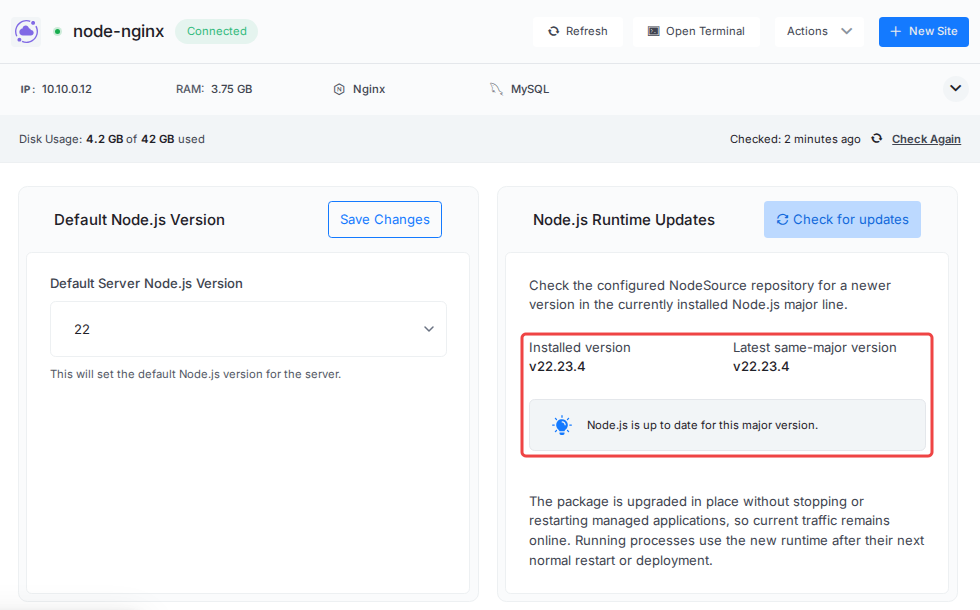Click the Node.js is up to date message
This screenshot has width=980, height=610.
point(702,426)
